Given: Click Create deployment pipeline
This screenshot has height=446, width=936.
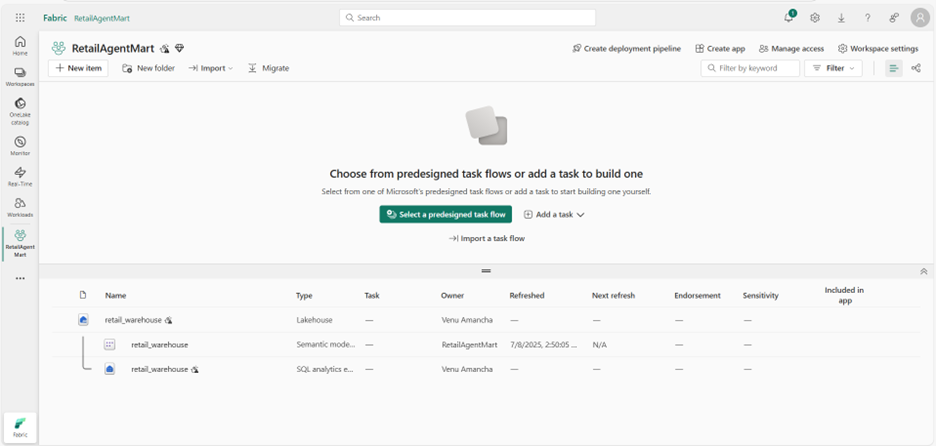Looking at the screenshot, I should coord(626,49).
